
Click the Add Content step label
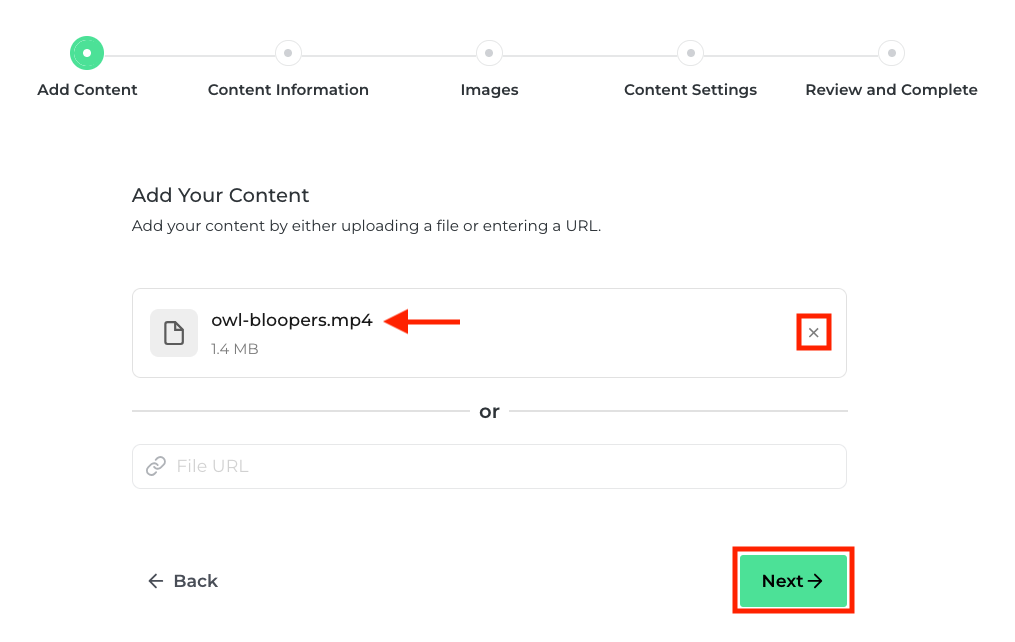[x=87, y=90]
